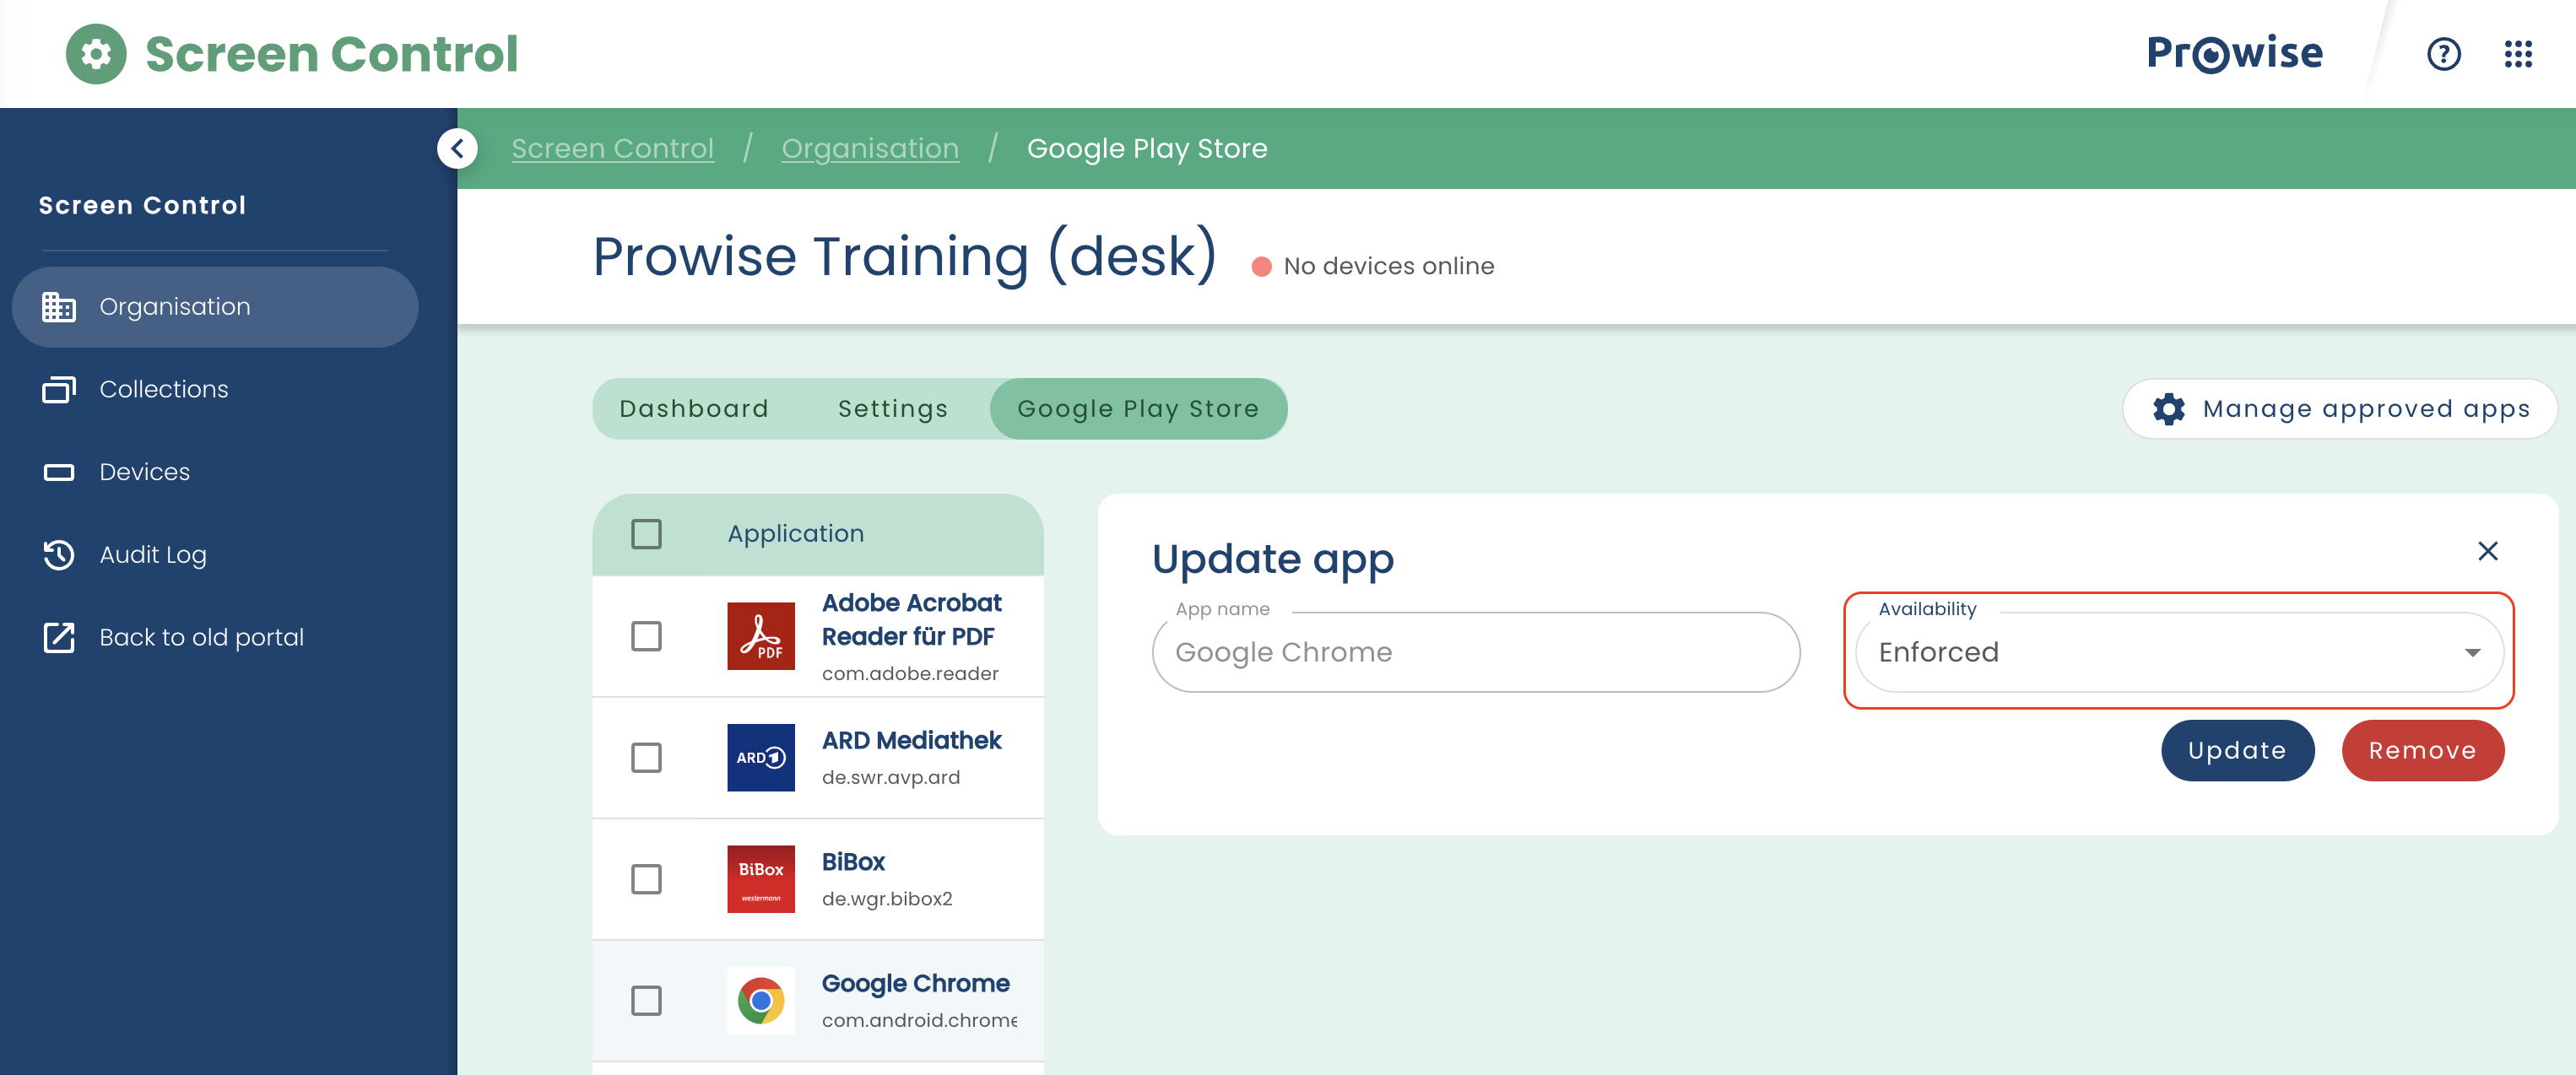Open the Availability dropdown
Image resolution: width=2576 pixels, height=1075 pixels.
click(x=2178, y=652)
